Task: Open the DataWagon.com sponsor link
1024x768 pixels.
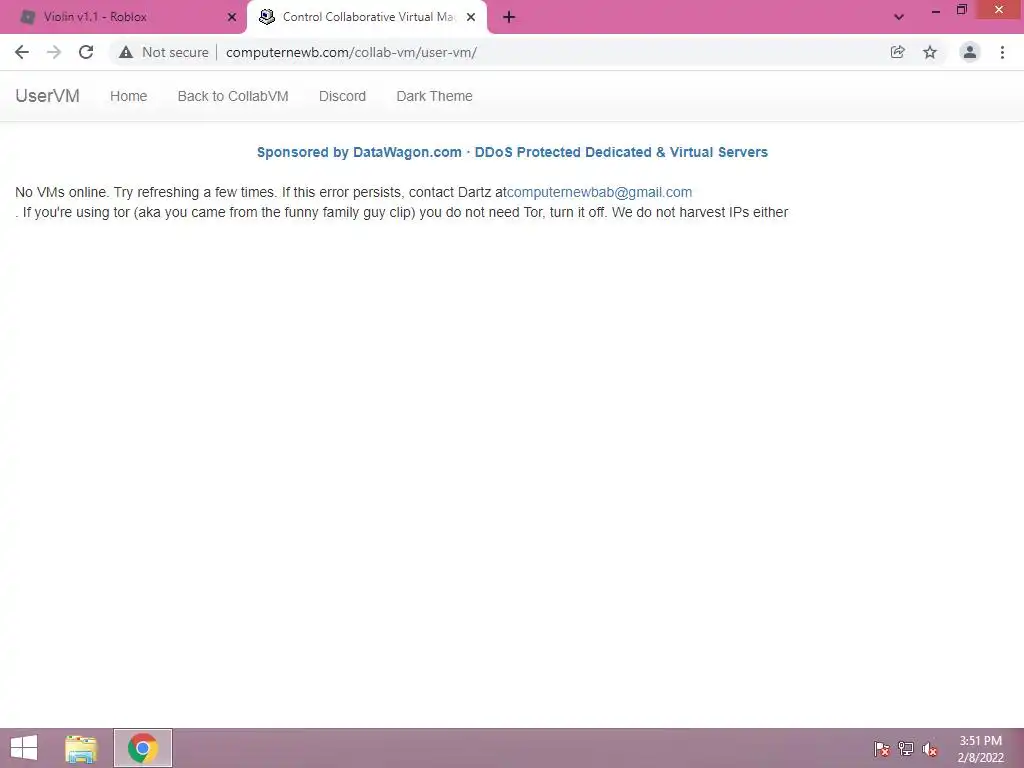Action: pyautogui.click(x=512, y=152)
